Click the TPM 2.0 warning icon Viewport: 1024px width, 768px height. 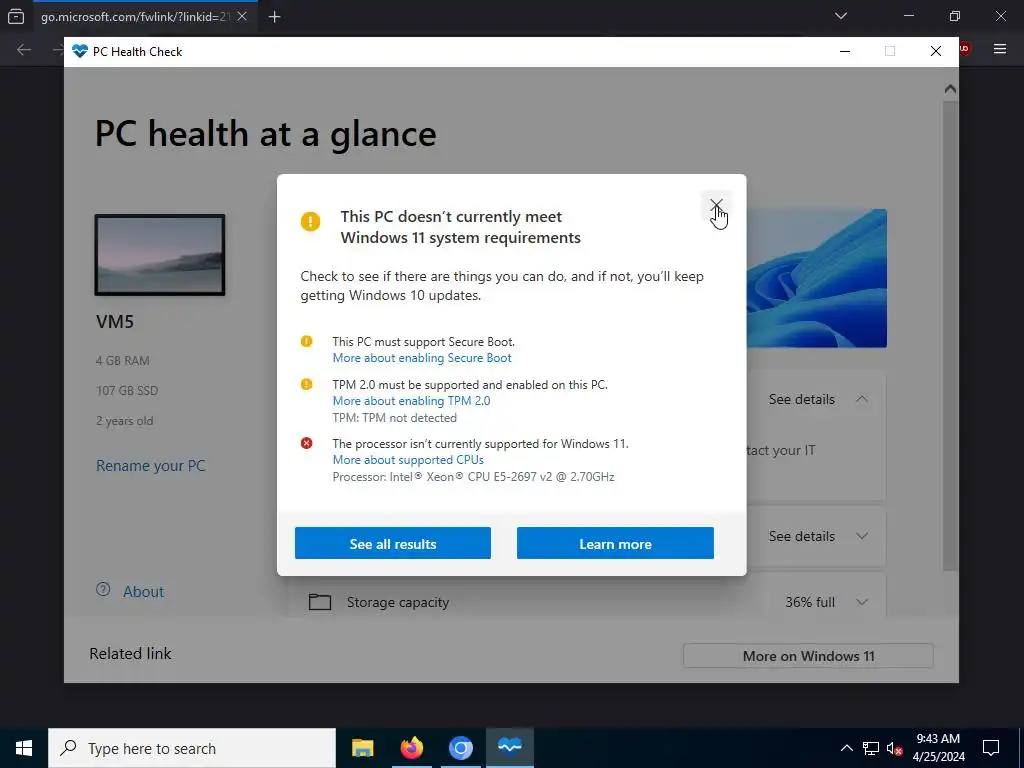pos(306,384)
